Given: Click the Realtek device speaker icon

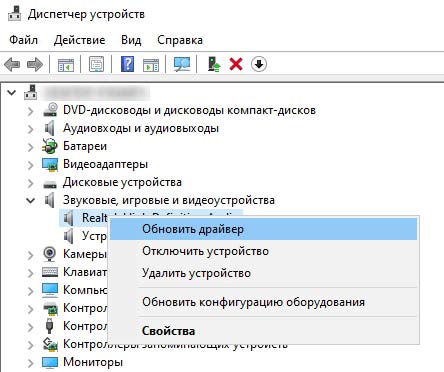Looking at the screenshot, I should click(69, 218).
